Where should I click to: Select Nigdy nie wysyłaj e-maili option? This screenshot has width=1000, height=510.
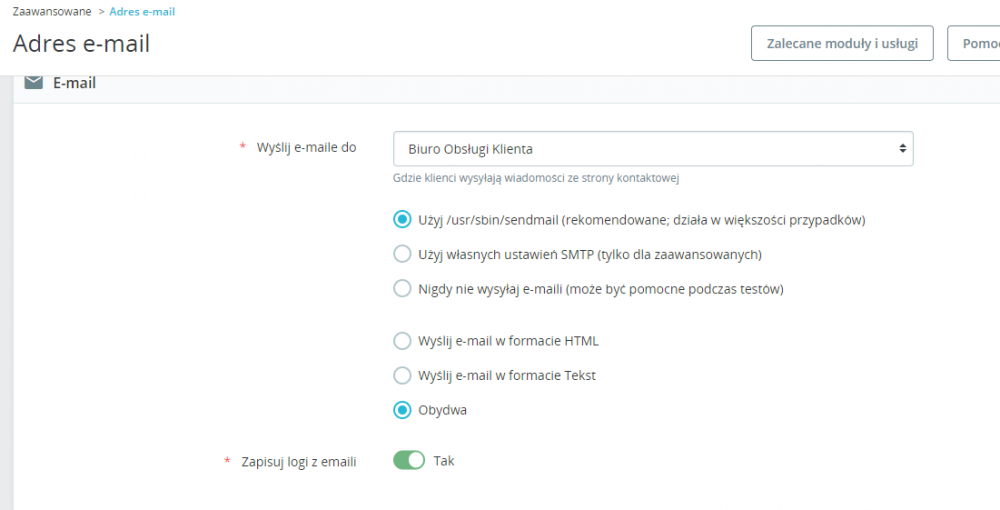coord(402,289)
